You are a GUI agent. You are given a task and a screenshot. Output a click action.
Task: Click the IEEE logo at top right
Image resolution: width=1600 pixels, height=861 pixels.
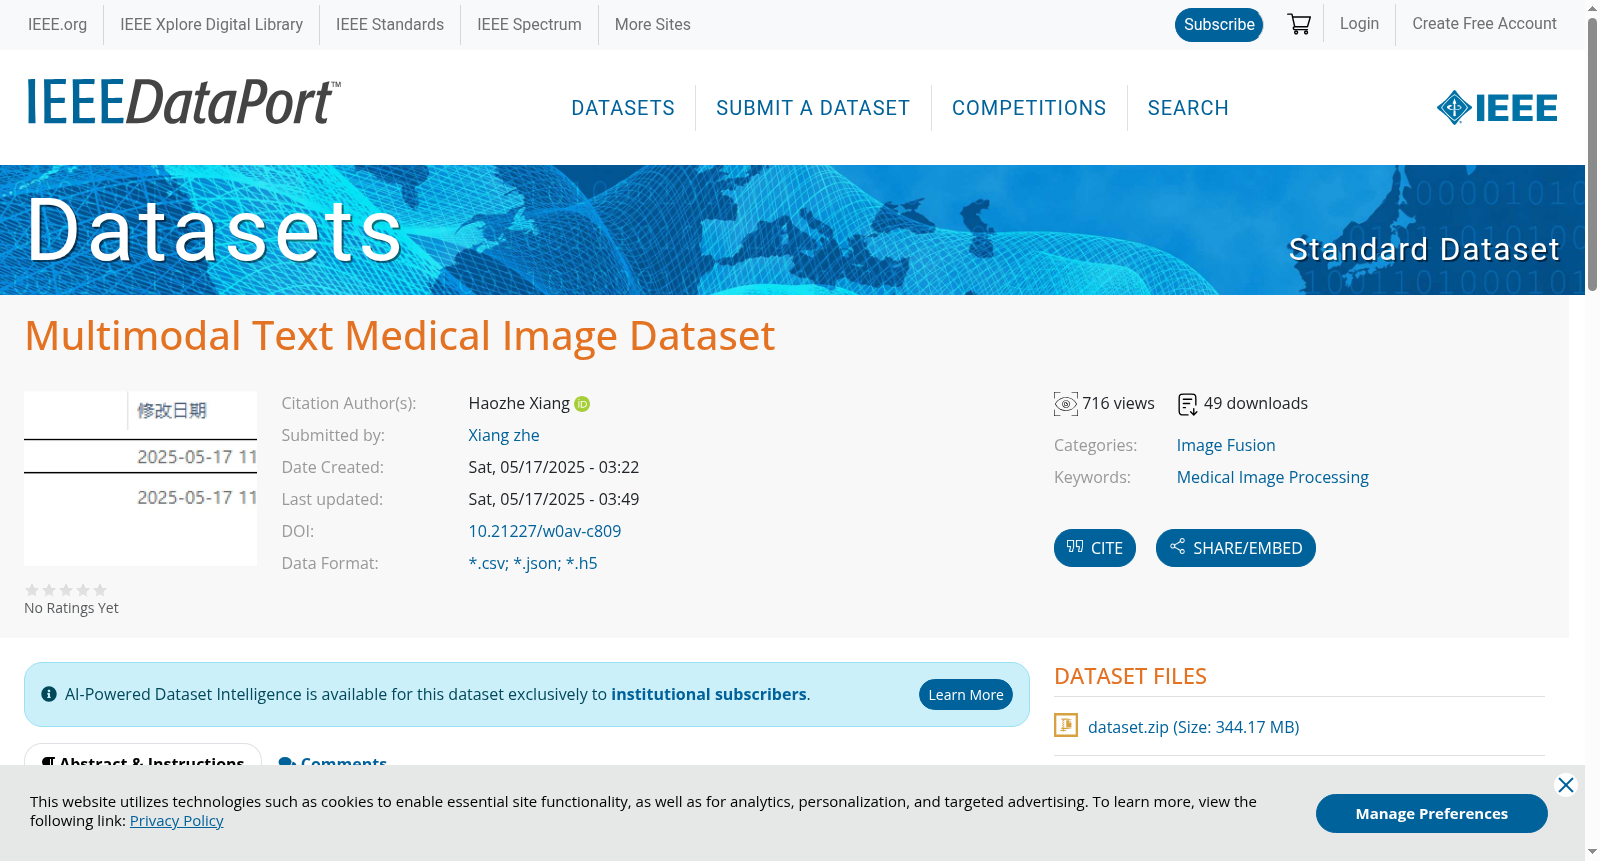point(1497,108)
